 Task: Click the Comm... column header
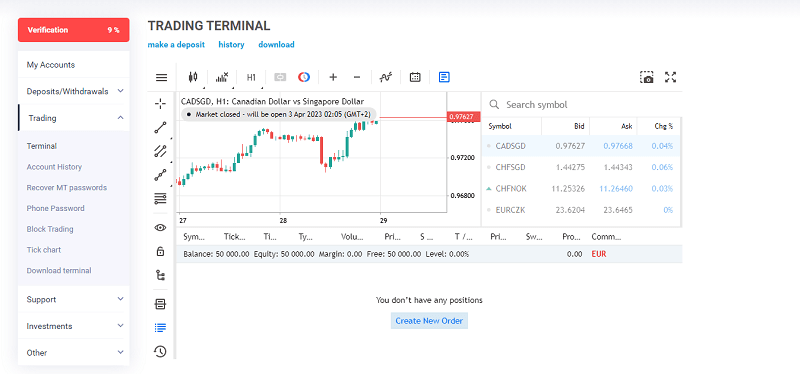click(x=606, y=237)
